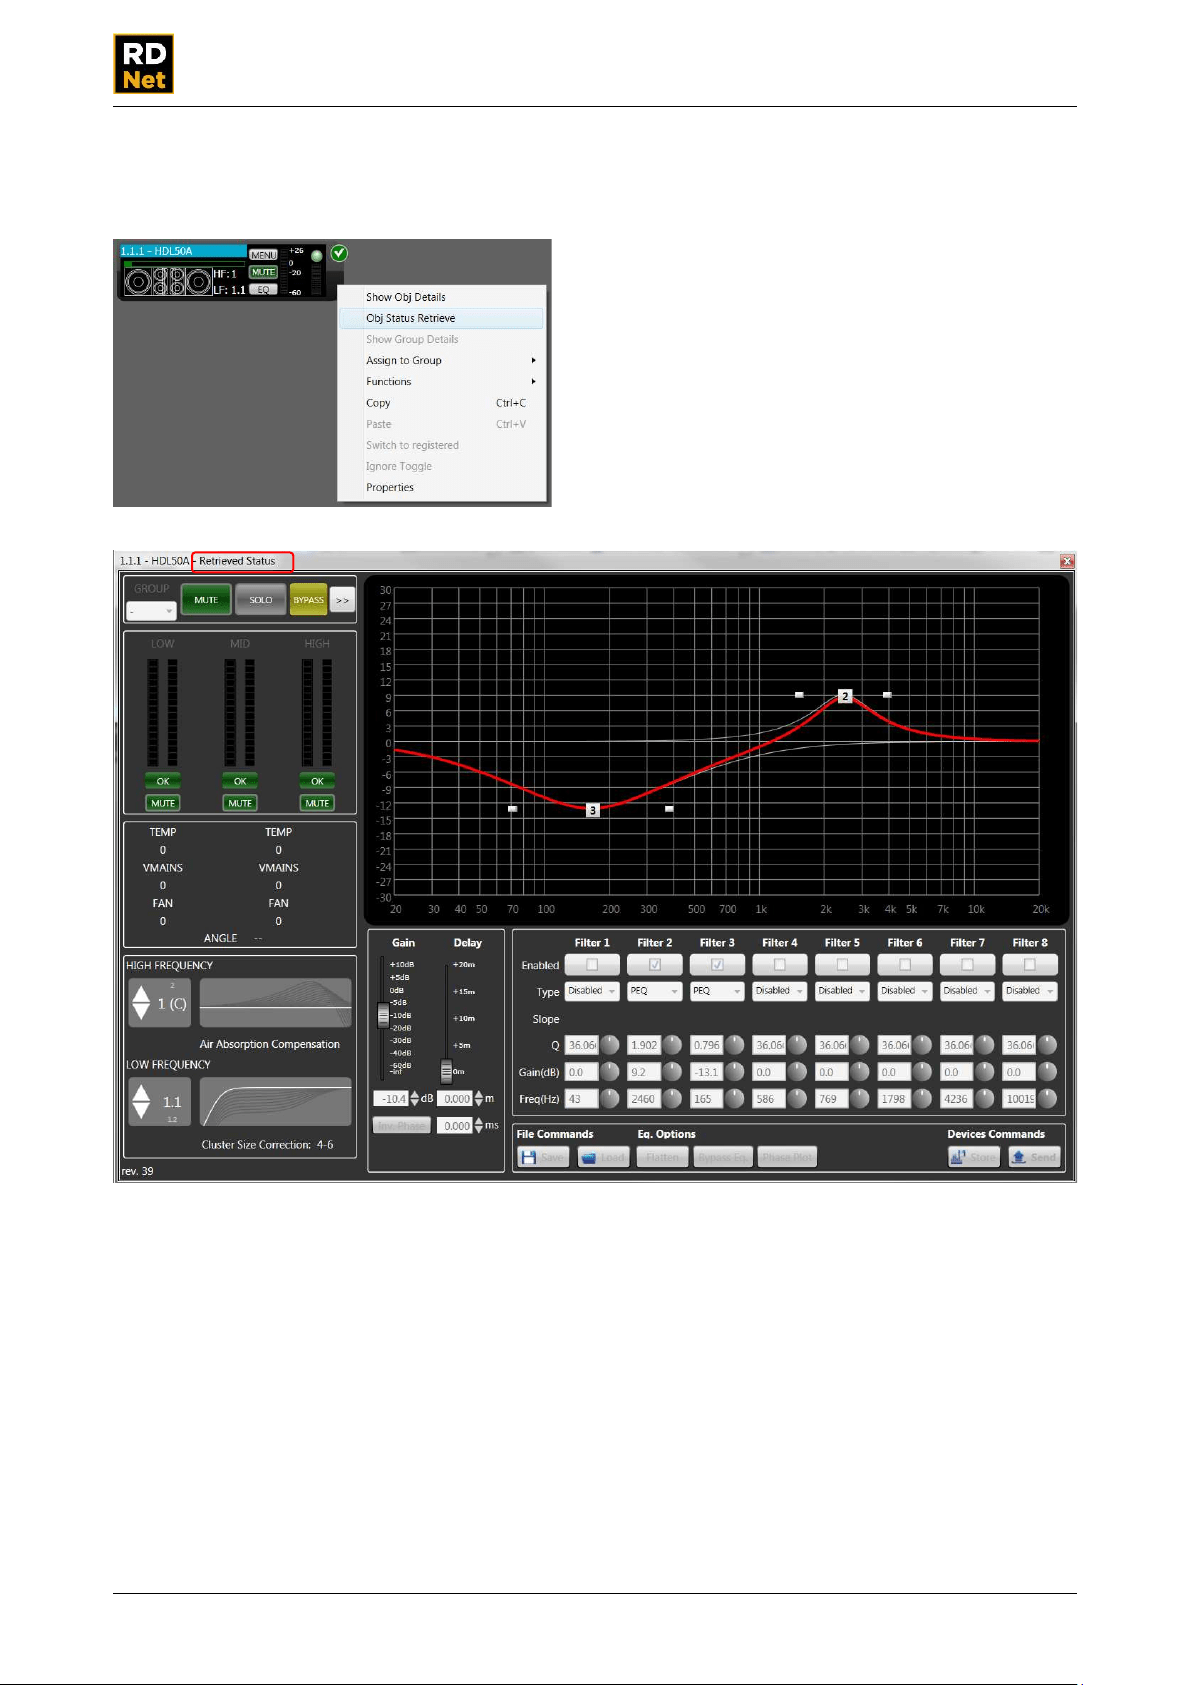Turn the Filter 2 Gain knob

tap(672, 1072)
